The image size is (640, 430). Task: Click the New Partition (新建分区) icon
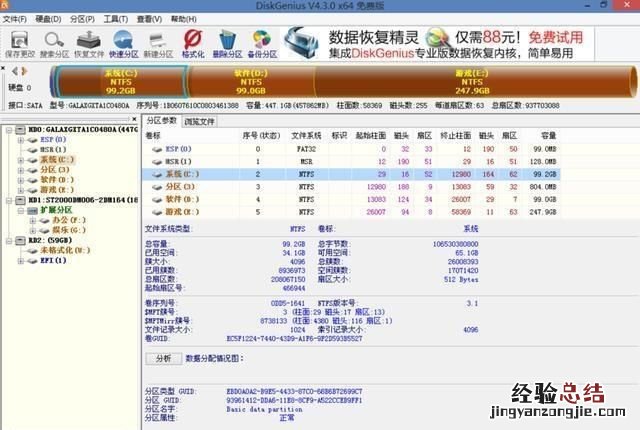tap(158, 44)
